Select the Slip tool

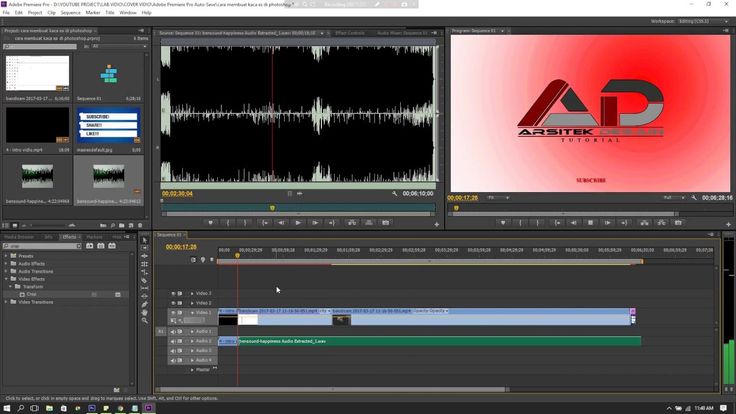point(145,288)
